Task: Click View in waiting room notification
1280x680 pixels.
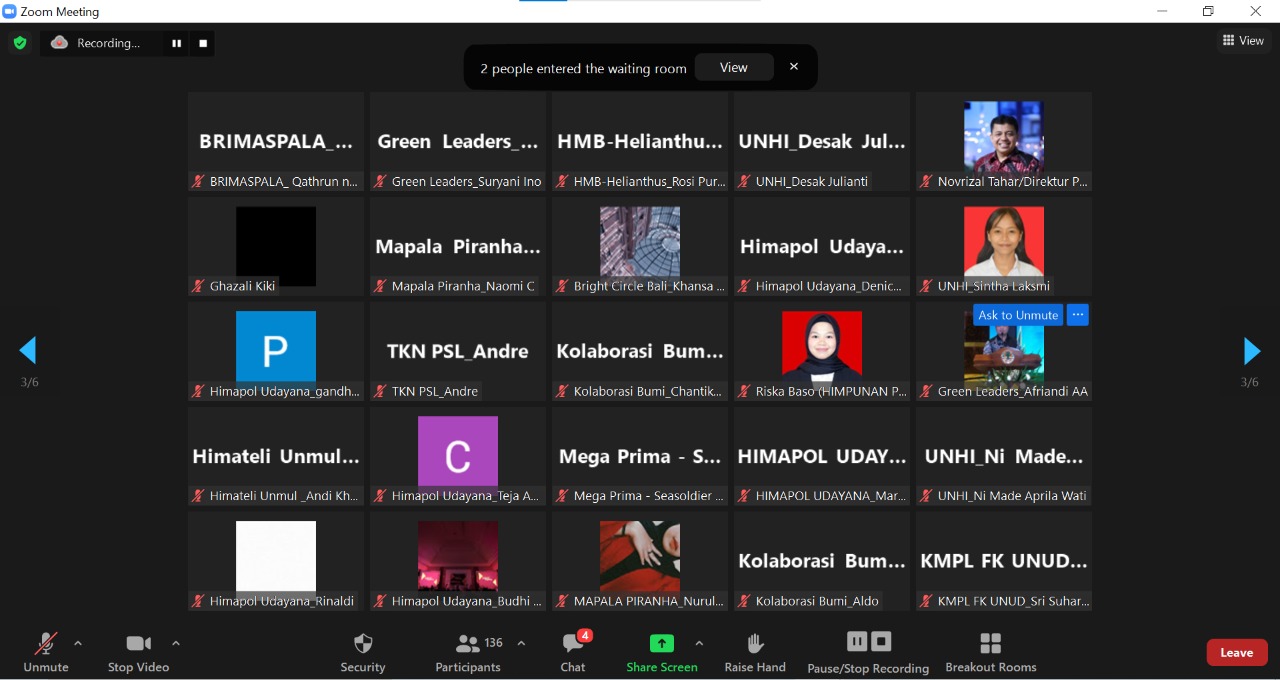Action: pyautogui.click(x=734, y=67)
